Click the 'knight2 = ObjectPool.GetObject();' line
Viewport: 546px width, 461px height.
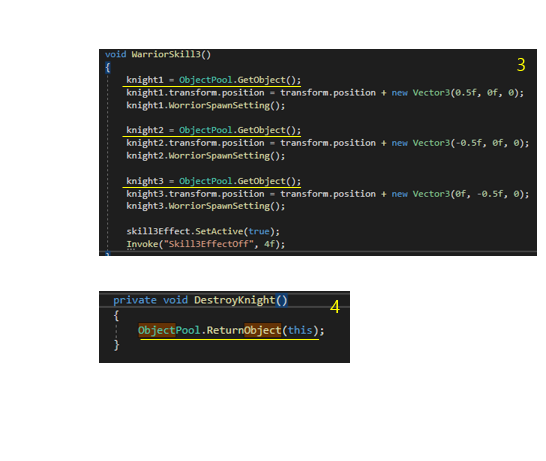[213, 130]
